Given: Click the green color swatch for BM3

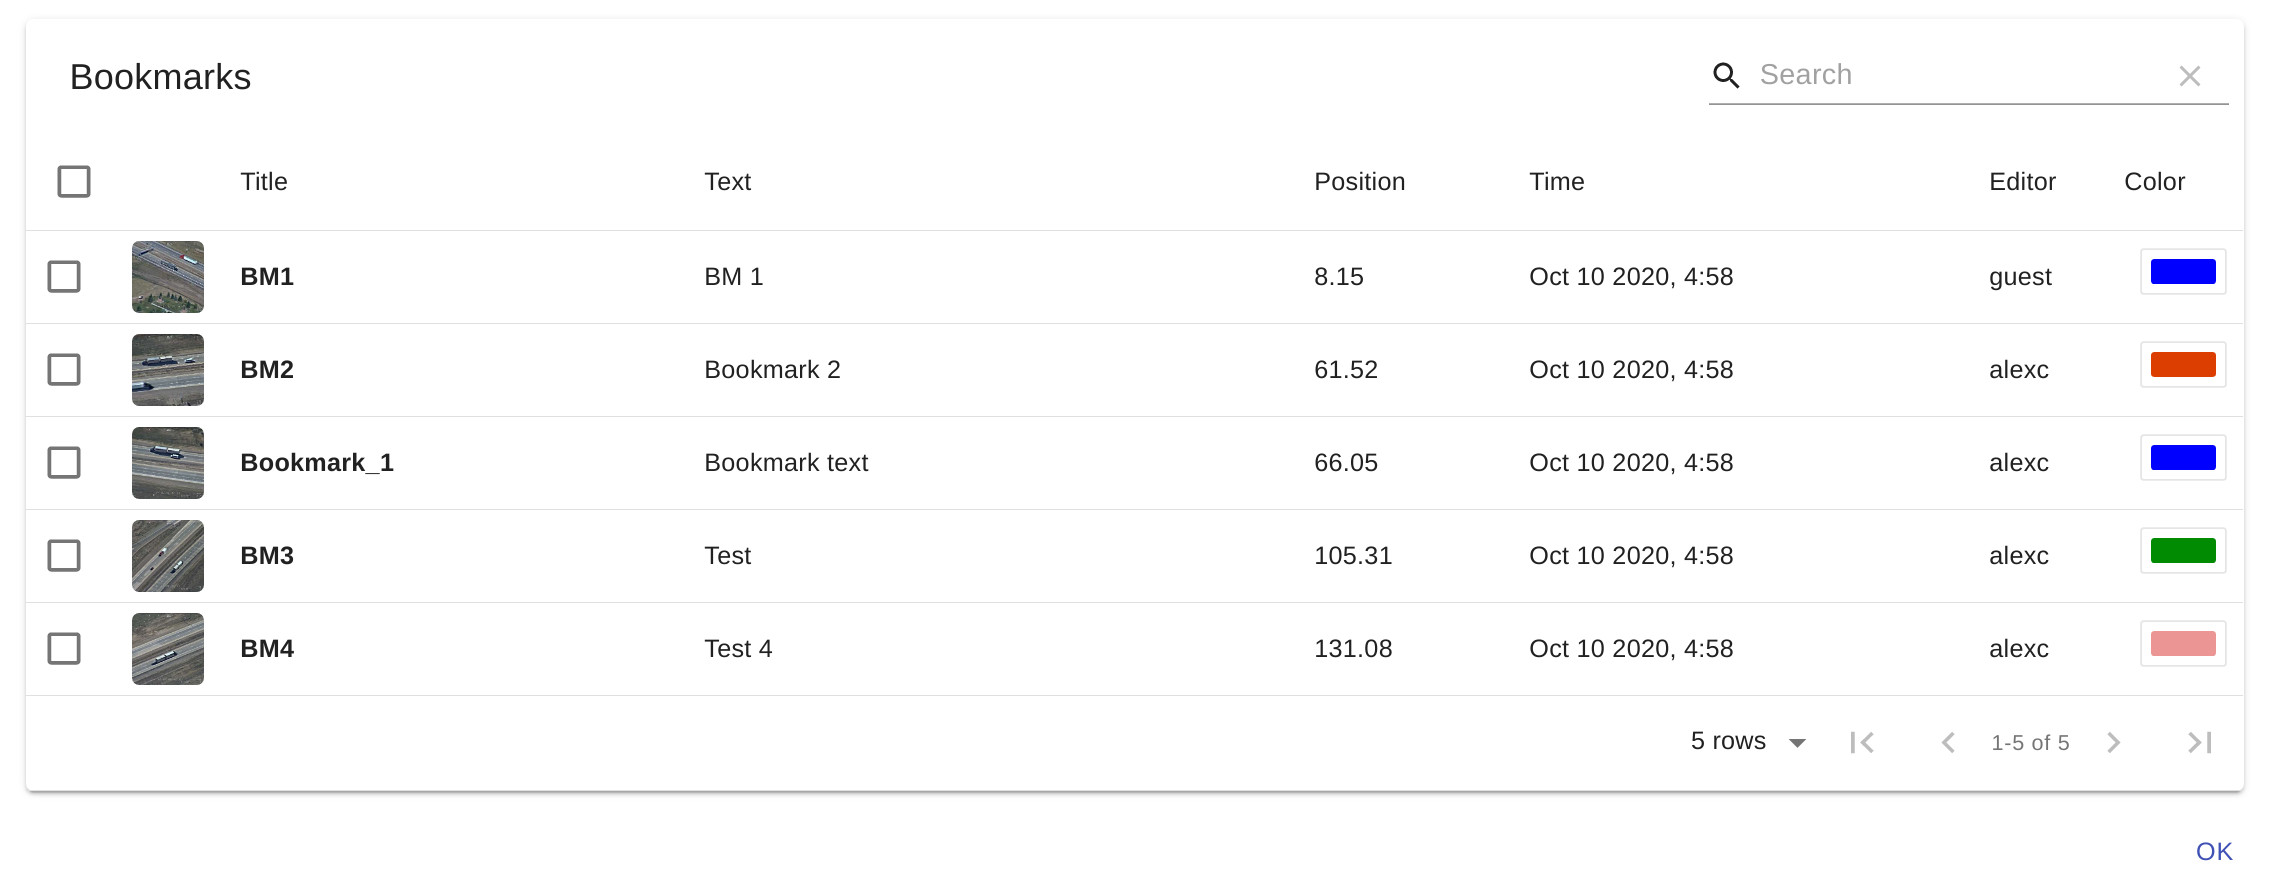Looking at the screenshot, I should click(x=2183, y=551).
